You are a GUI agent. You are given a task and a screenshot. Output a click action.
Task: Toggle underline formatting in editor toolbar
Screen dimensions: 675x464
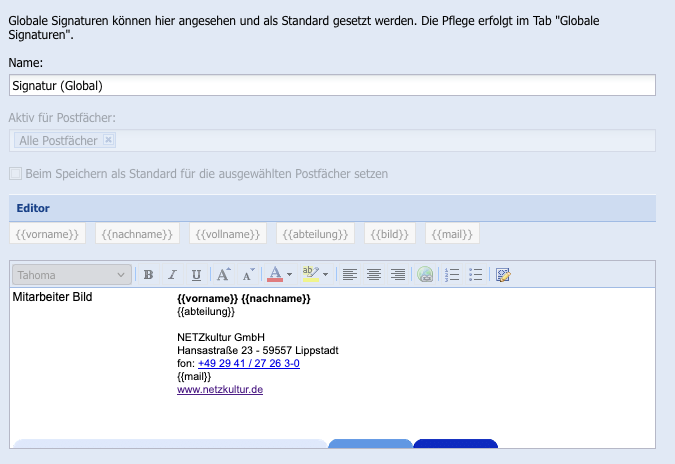196,275
